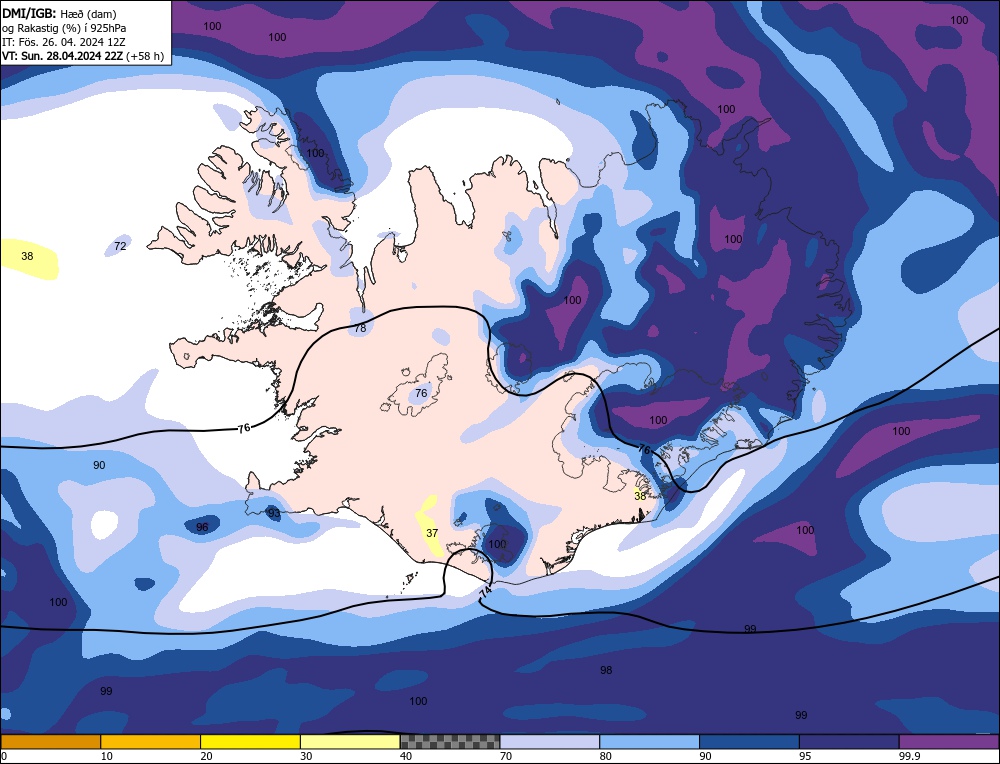This screenshot has height=764, width=1000.
Task: Click the checkered 40–70 legend swatch
Action: [450, 742]
